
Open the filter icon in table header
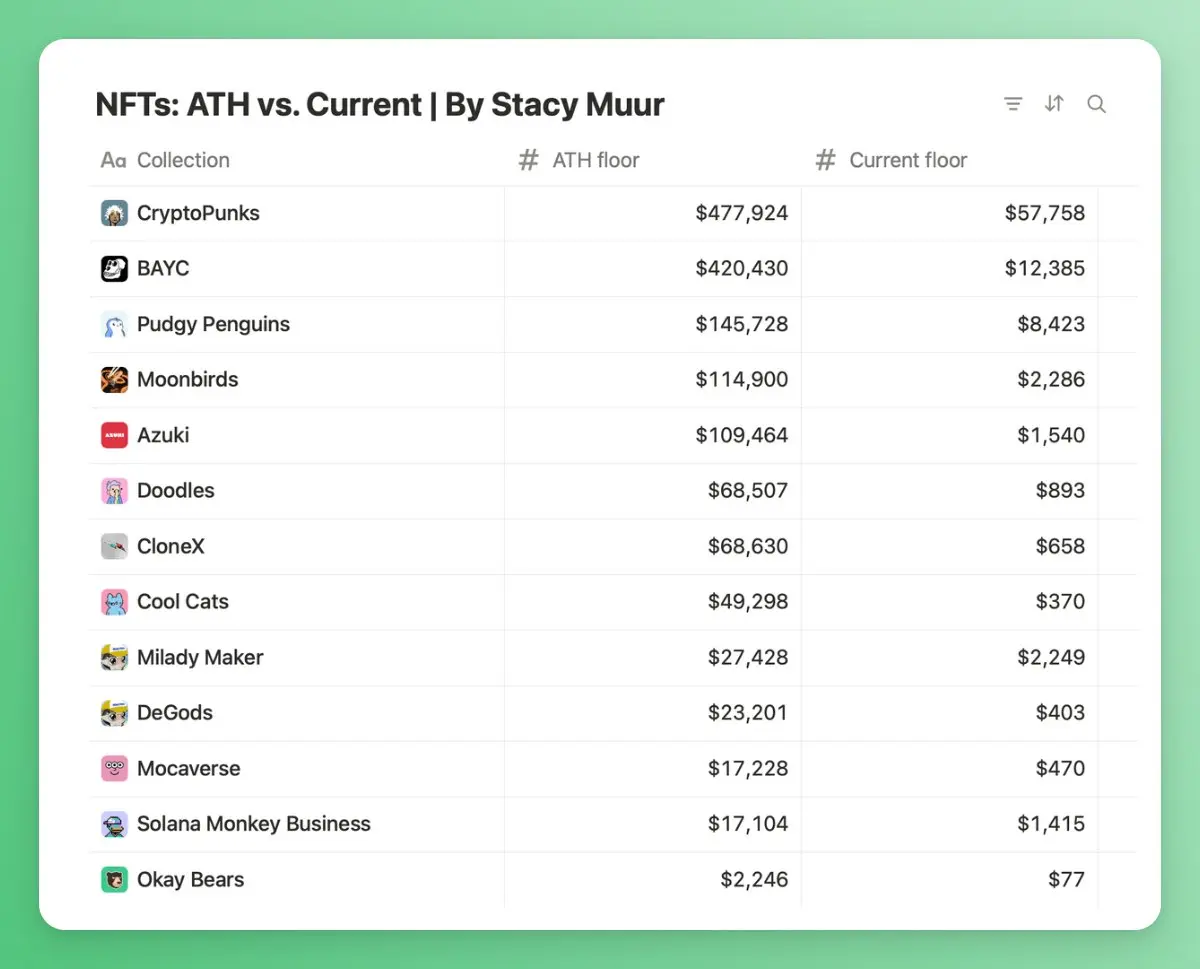click(x=1013, y=104)
